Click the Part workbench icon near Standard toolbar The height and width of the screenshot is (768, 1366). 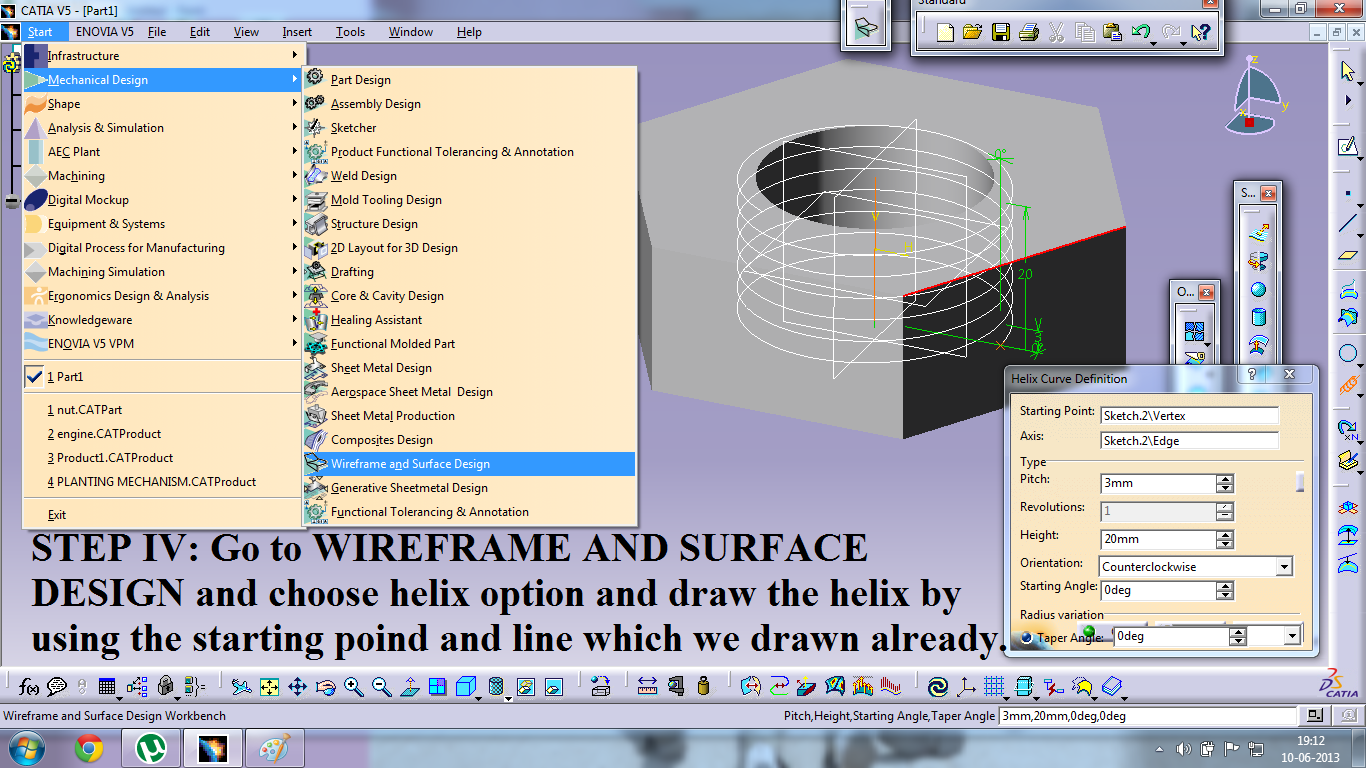coord(866,27)
